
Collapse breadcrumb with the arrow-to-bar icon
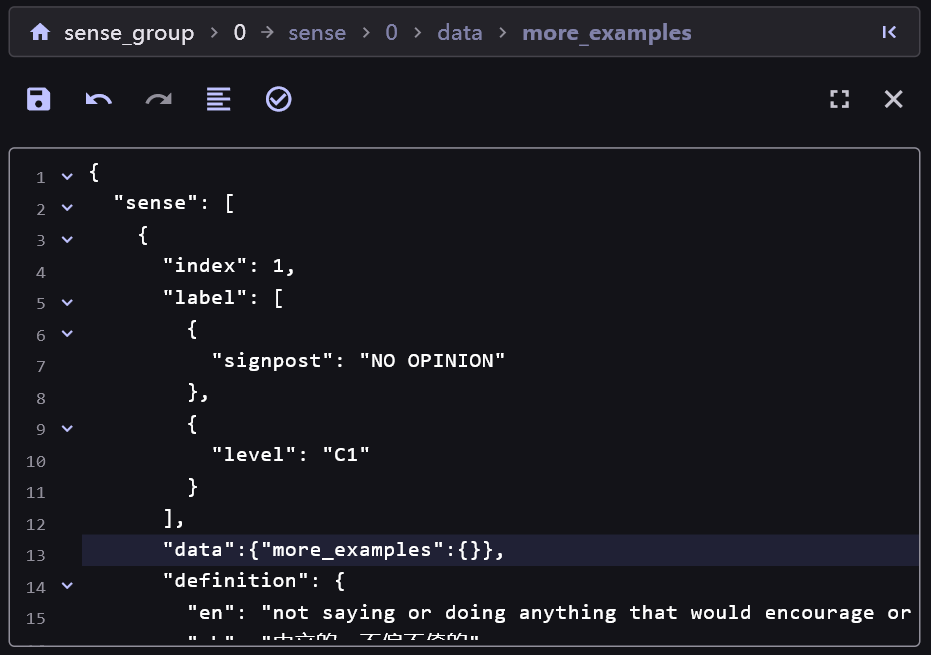(889, 33)
